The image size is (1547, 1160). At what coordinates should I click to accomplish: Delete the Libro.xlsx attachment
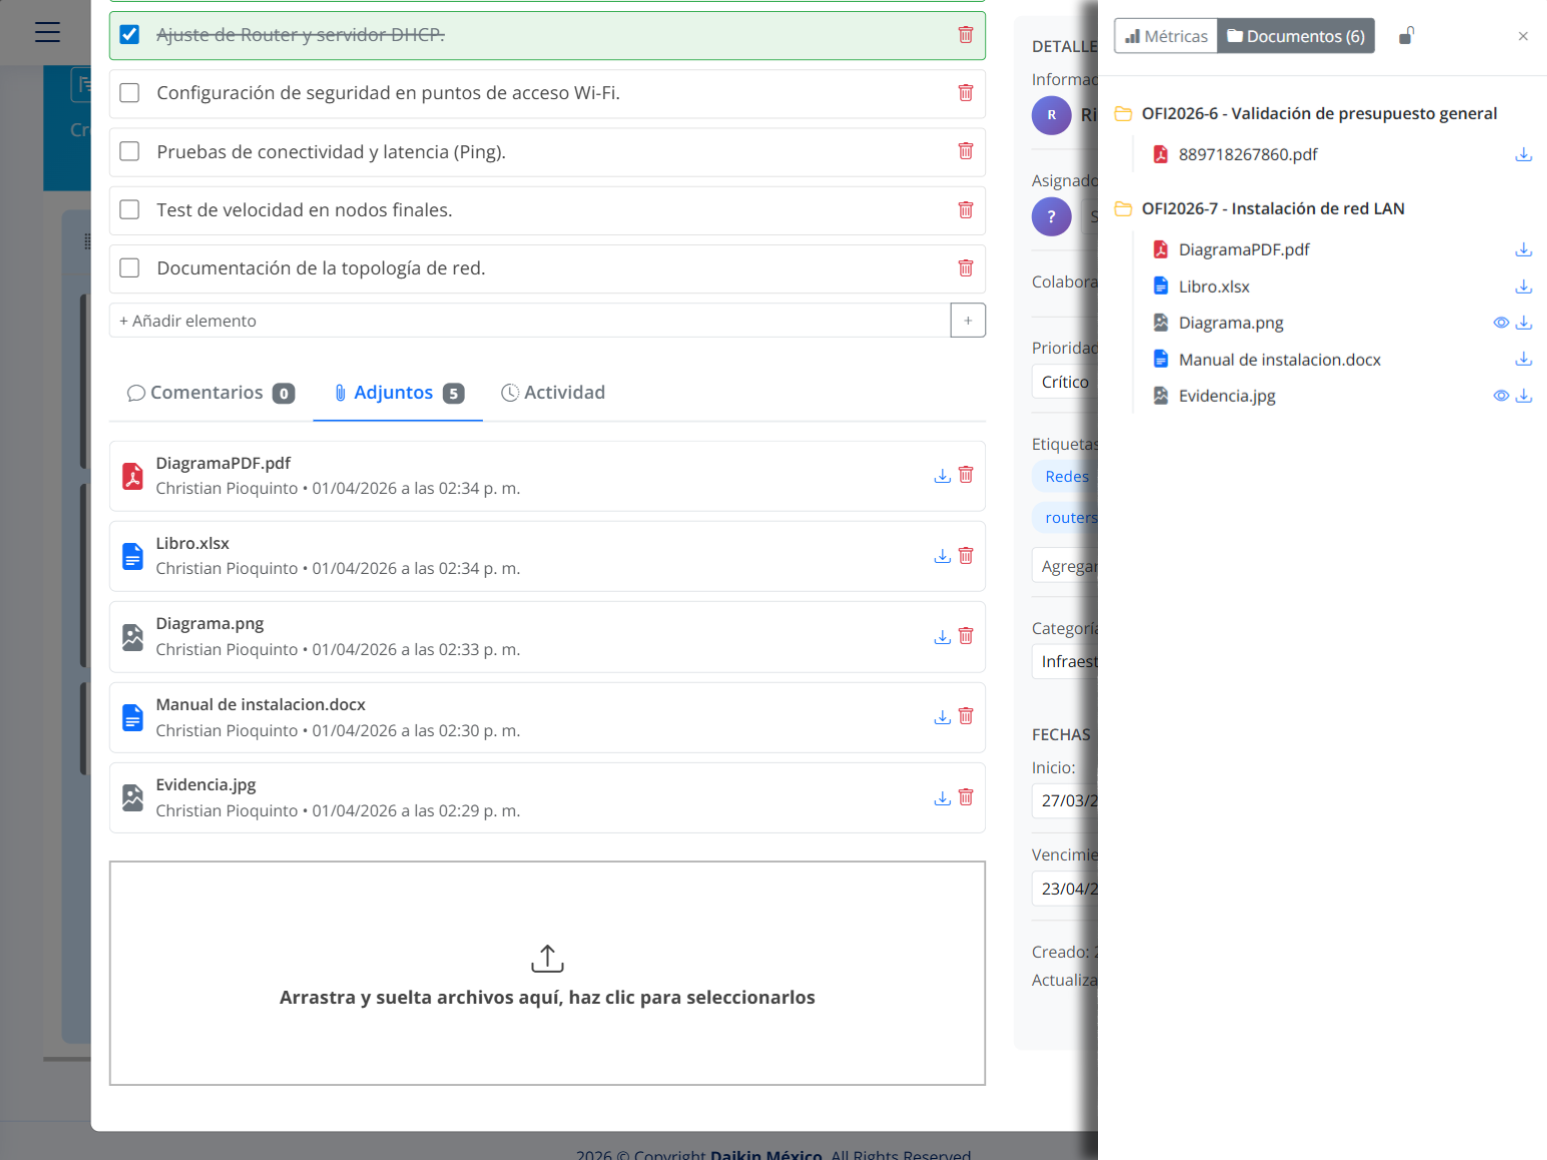click(x=966, y=555)
